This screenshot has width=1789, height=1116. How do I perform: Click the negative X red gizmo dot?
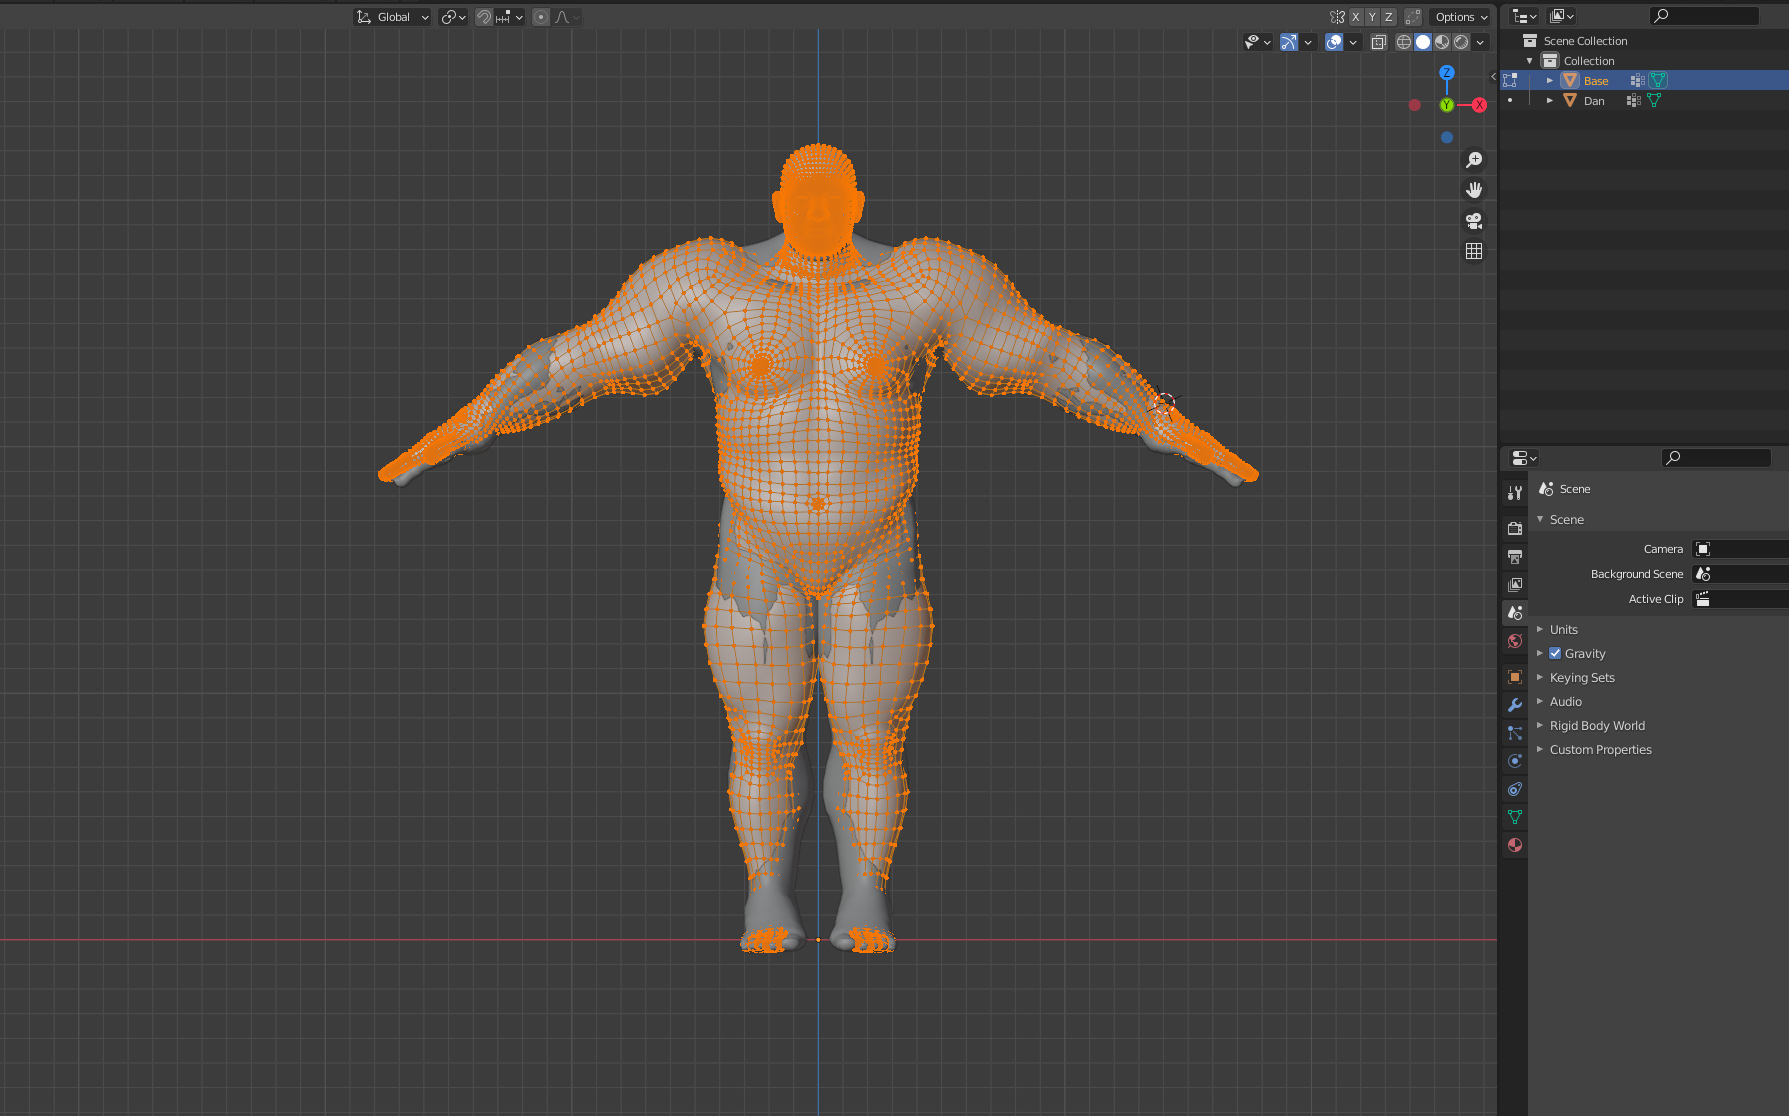[x=1414, y=105]
